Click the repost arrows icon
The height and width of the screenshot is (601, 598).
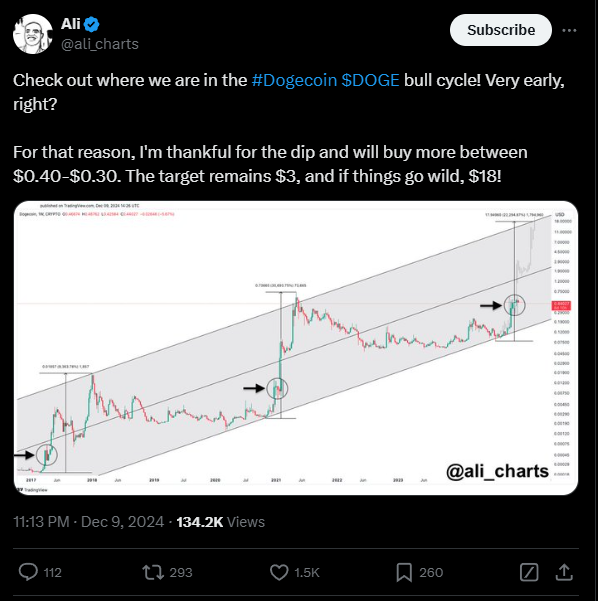tap(153, 573)
